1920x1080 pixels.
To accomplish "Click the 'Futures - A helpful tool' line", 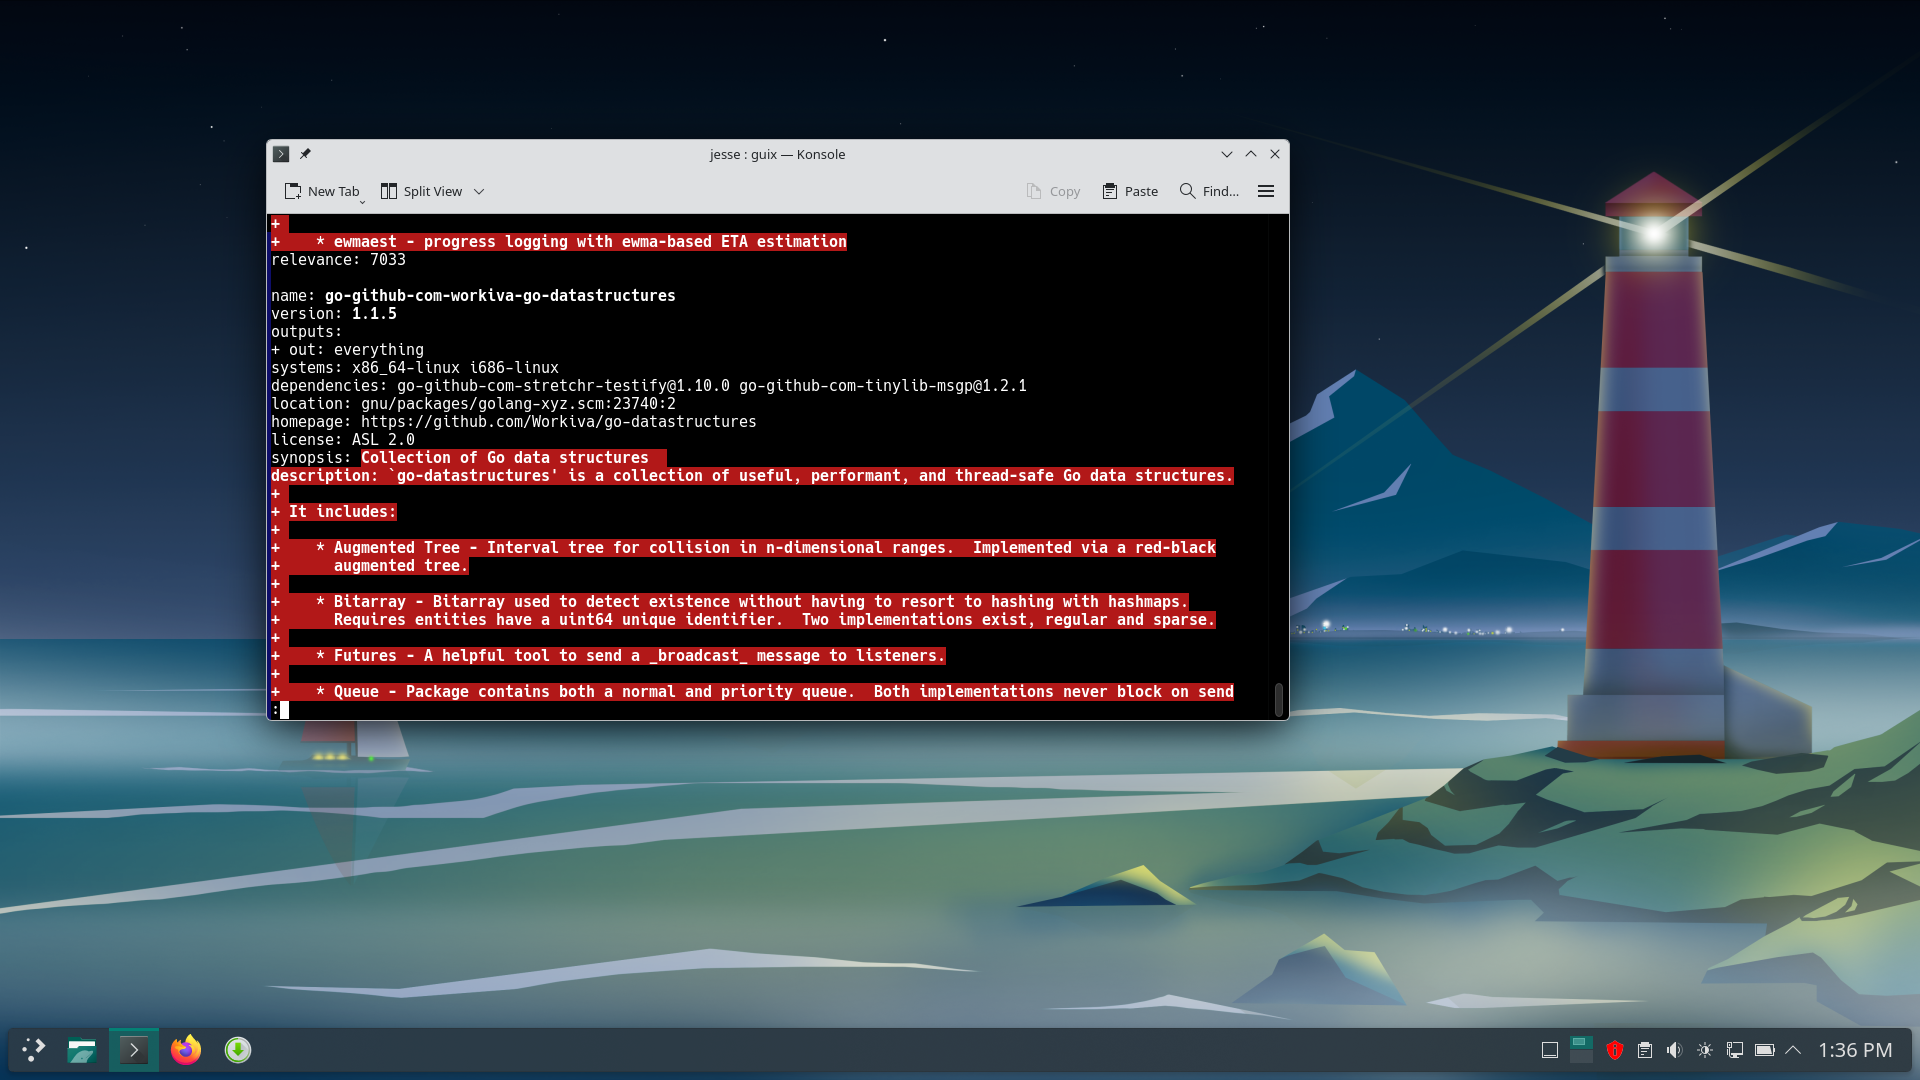I will point(608,656).
